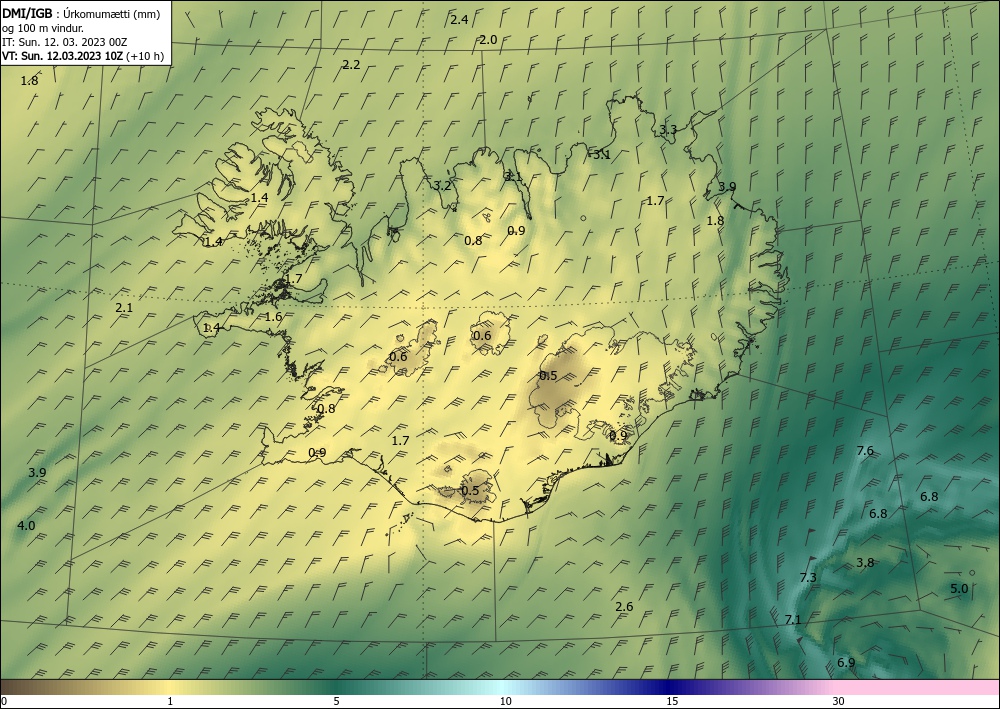Click the 2.1 value west of Iceland
Image resolution: width=1000 pixels, height=709 pixels.
tap(124, 308)
